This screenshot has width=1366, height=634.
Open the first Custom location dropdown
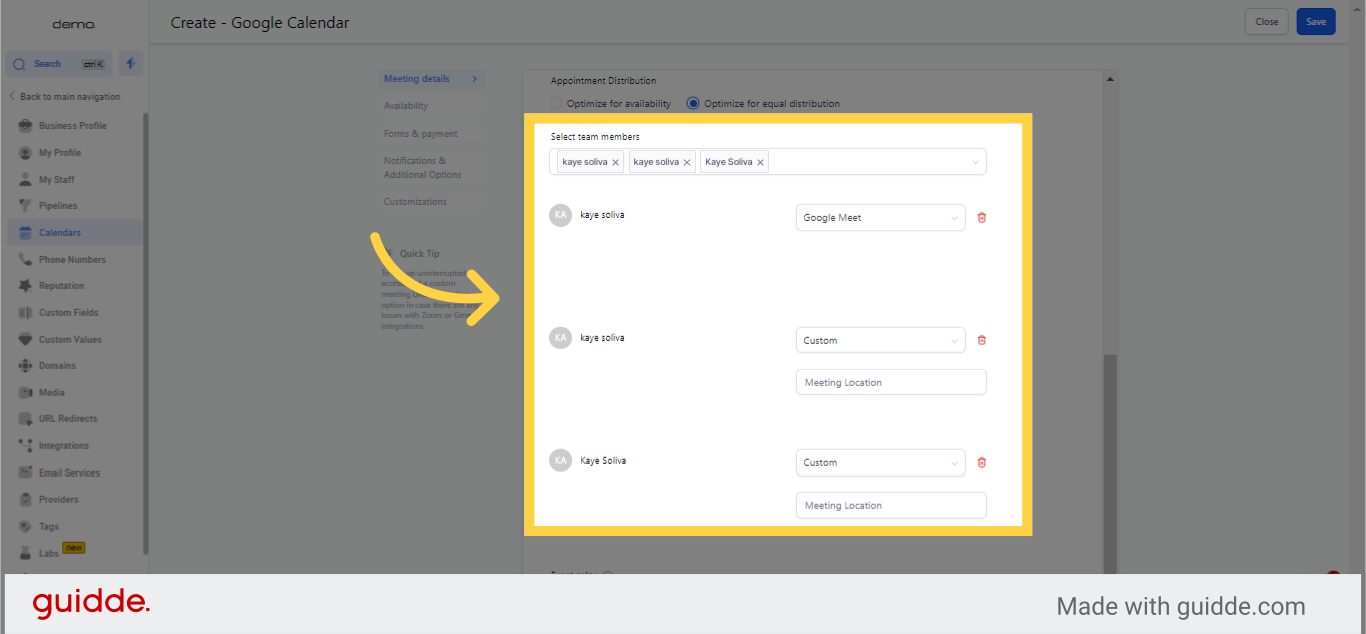click(x=880, y=341)
